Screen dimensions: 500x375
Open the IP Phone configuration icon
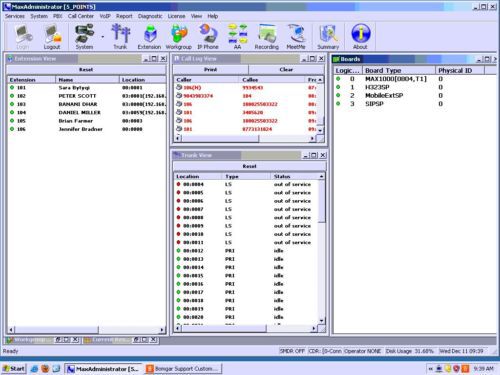208,37
